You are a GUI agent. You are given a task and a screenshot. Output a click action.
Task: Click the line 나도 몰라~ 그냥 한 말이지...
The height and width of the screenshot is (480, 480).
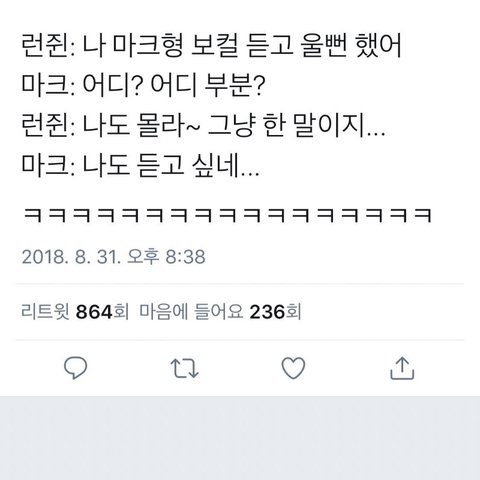pos(203,126)
